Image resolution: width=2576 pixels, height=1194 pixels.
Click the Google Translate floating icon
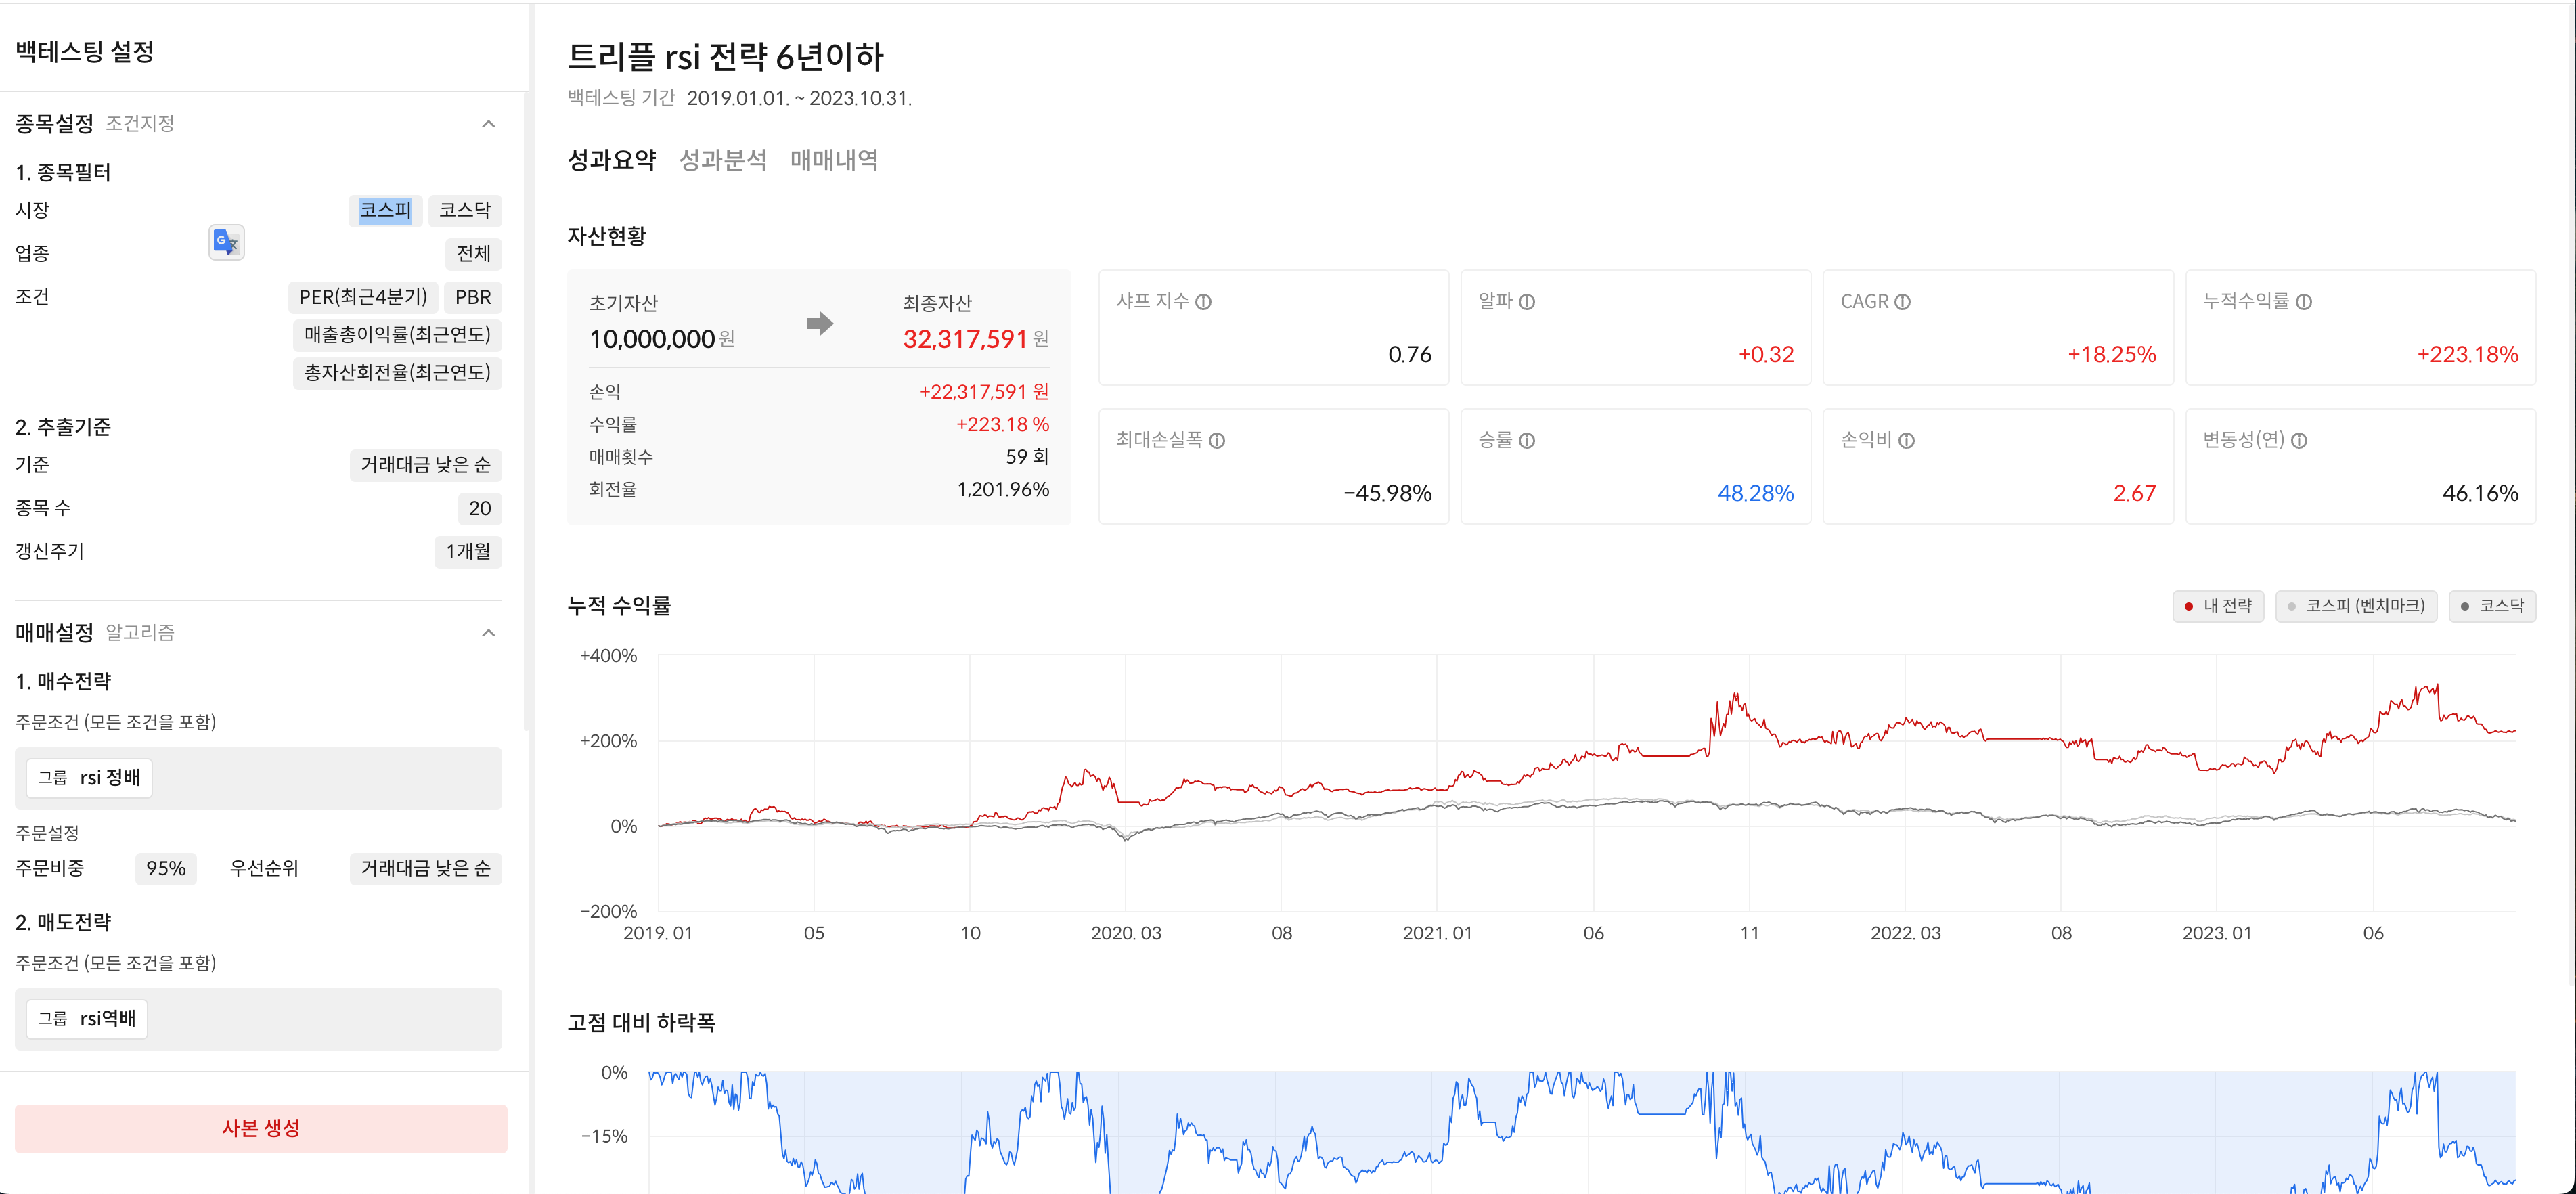click(226, 242)
